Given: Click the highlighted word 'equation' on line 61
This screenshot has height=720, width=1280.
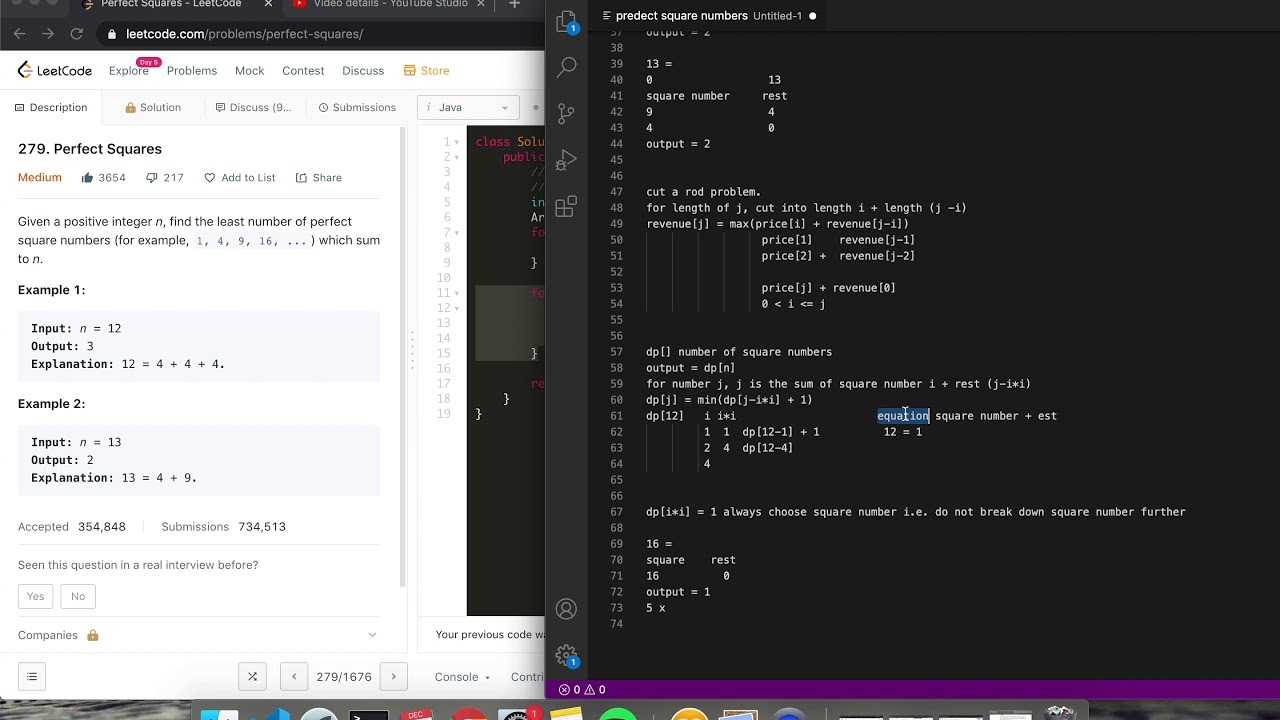Looking at the screenshot, I should [x=903, y=416].
